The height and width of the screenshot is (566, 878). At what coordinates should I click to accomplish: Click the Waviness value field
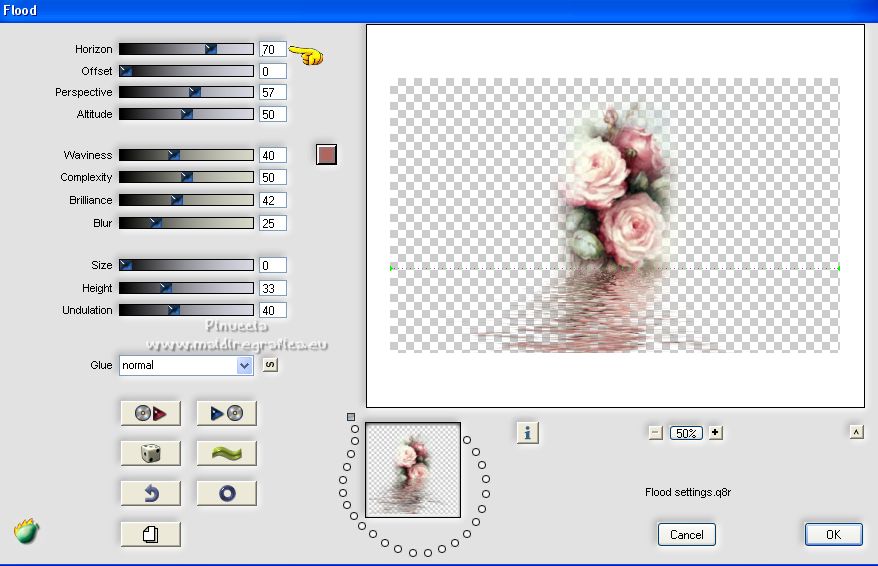[x=273, y=155]
